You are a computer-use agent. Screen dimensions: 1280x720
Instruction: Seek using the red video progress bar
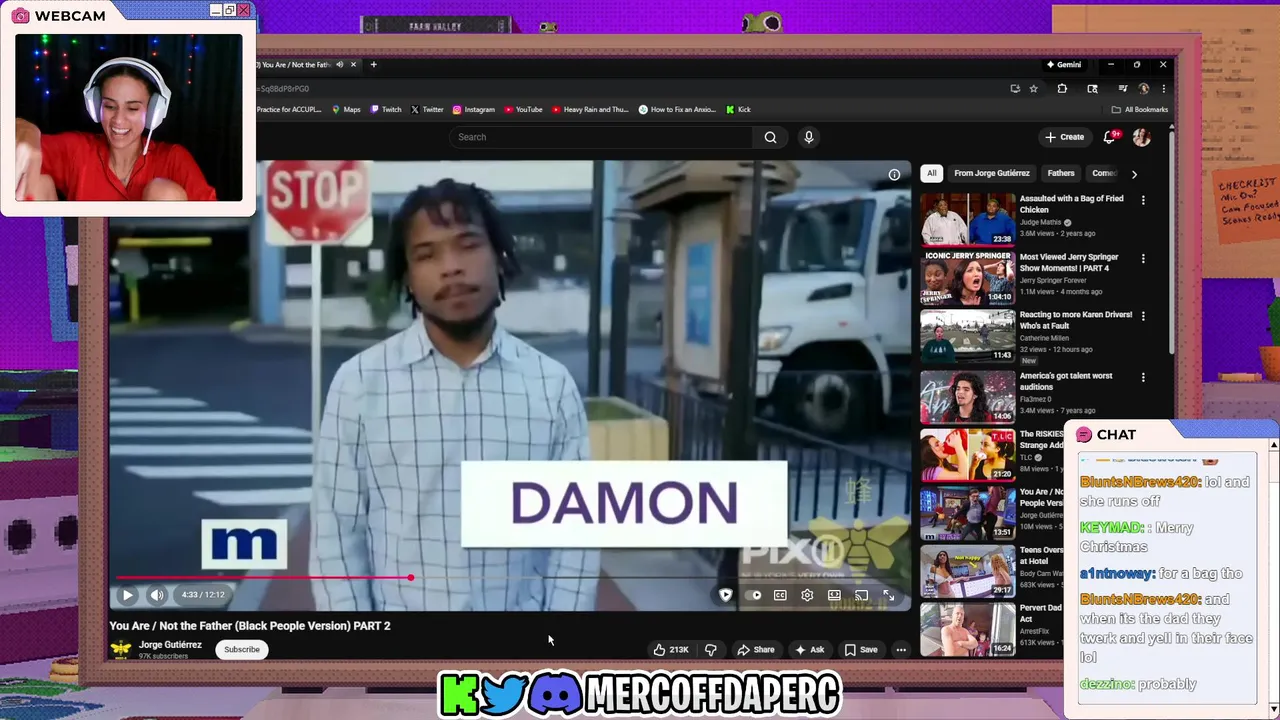click(x=263, y=578)
